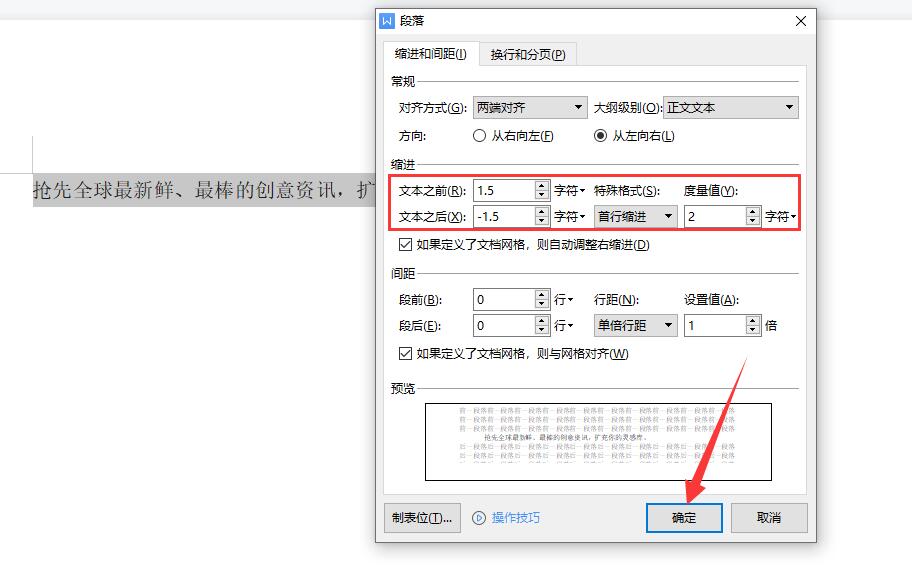Image resolution: width=912 pixels, height=582 pixels.
Task: Open the 行距 dropdown showing 单倍行距
Action: (x=636, y=325)
